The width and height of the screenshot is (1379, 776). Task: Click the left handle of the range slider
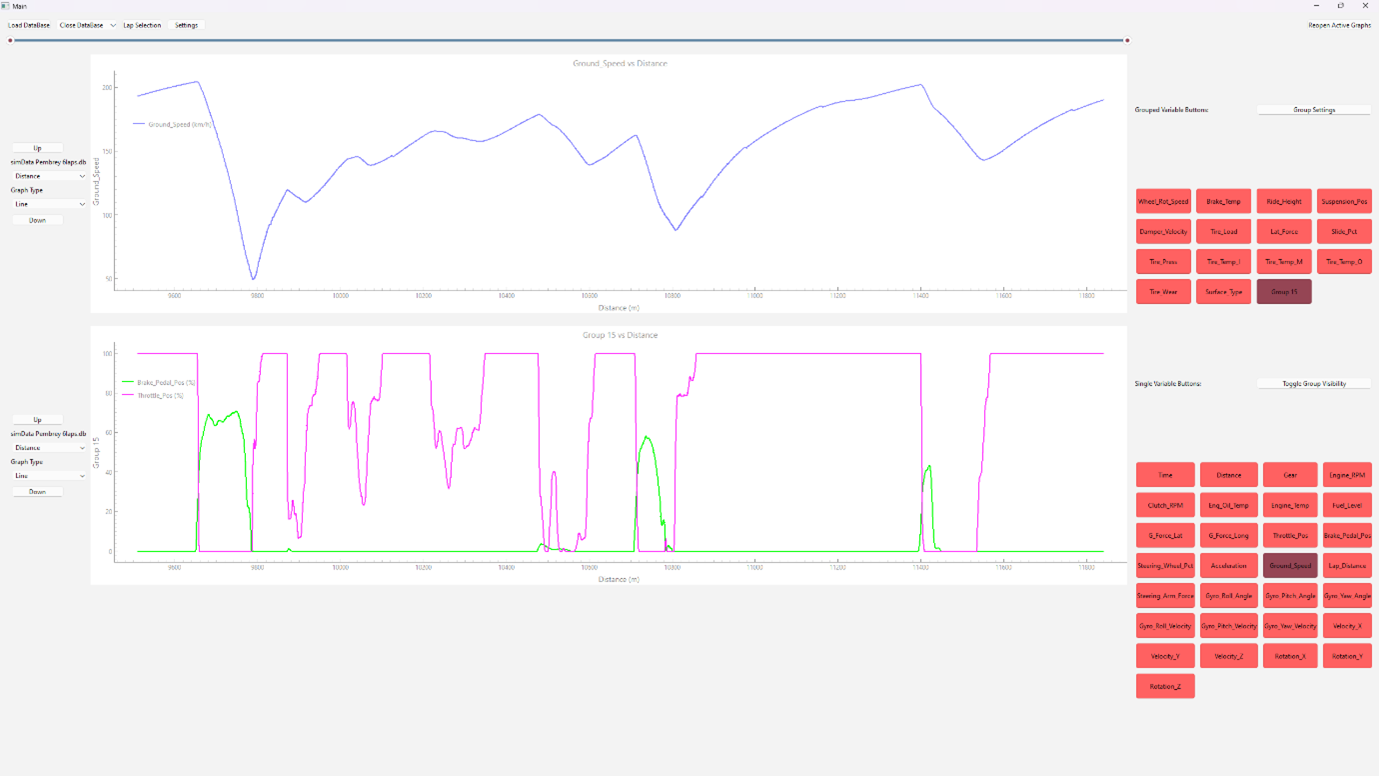(x=10, y=41)
